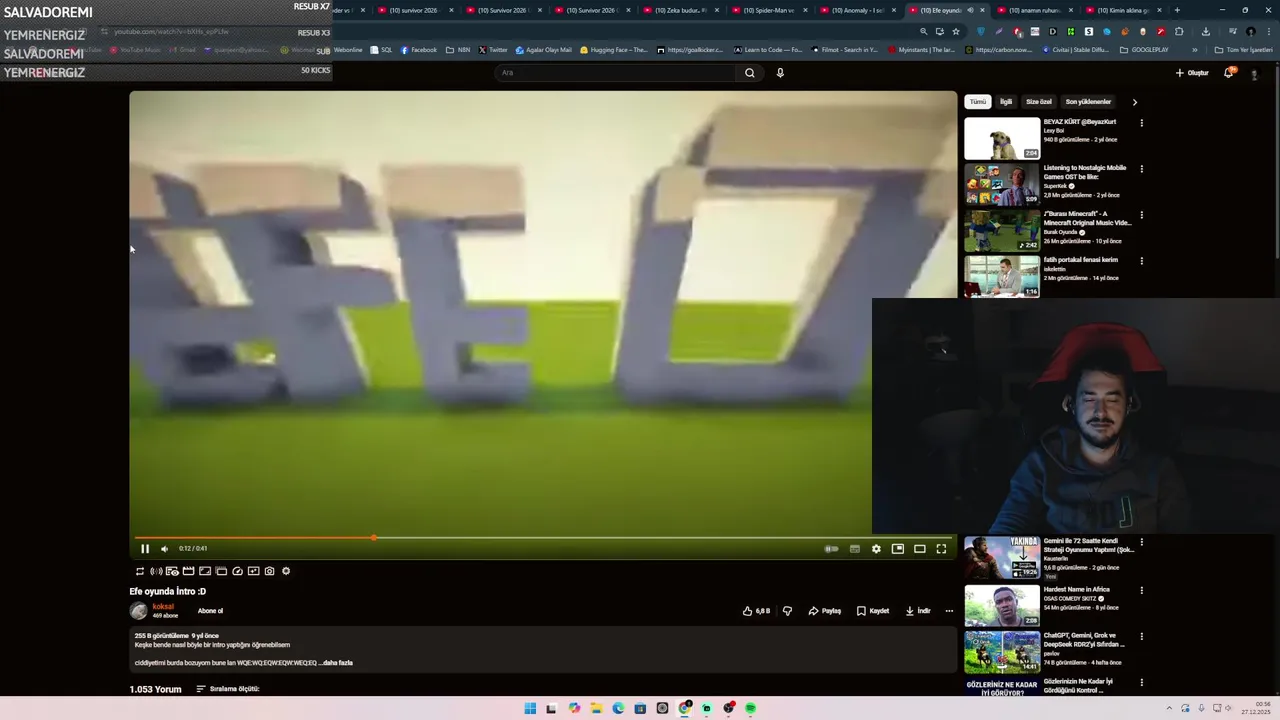This screenshot has height=720, width=1280.
Task: Select the Son yüklenenler filter chip
Action: [x=1088, y=102]
